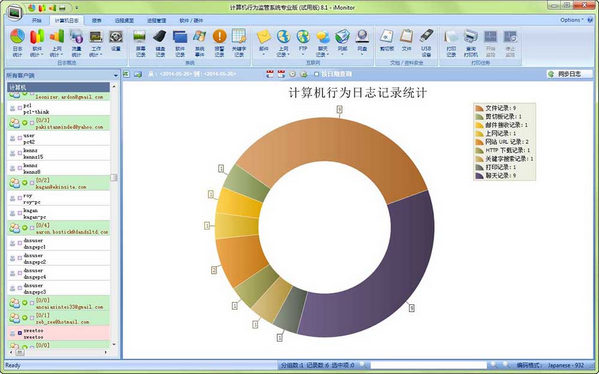Tick the checkbox beside roy-pc

pyautogui.click(x=20, y=198)
